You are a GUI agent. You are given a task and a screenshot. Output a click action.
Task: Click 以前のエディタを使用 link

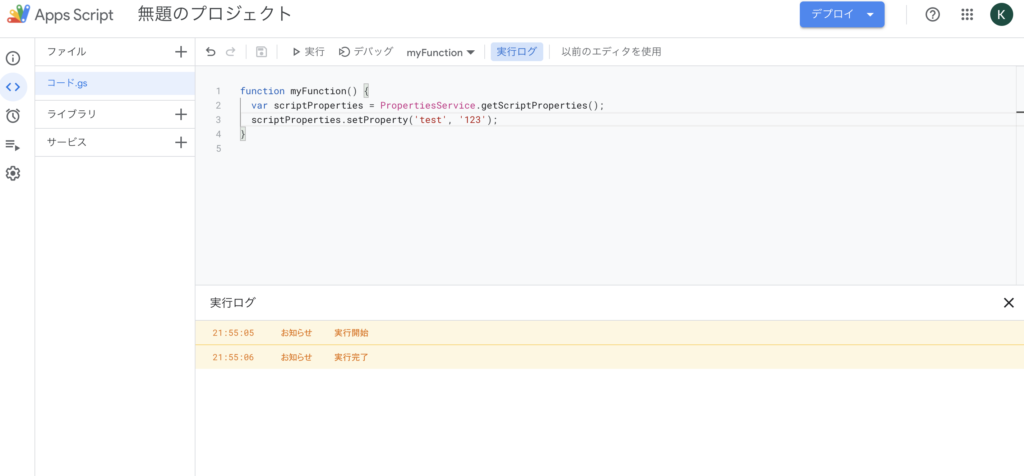point(611,52)
